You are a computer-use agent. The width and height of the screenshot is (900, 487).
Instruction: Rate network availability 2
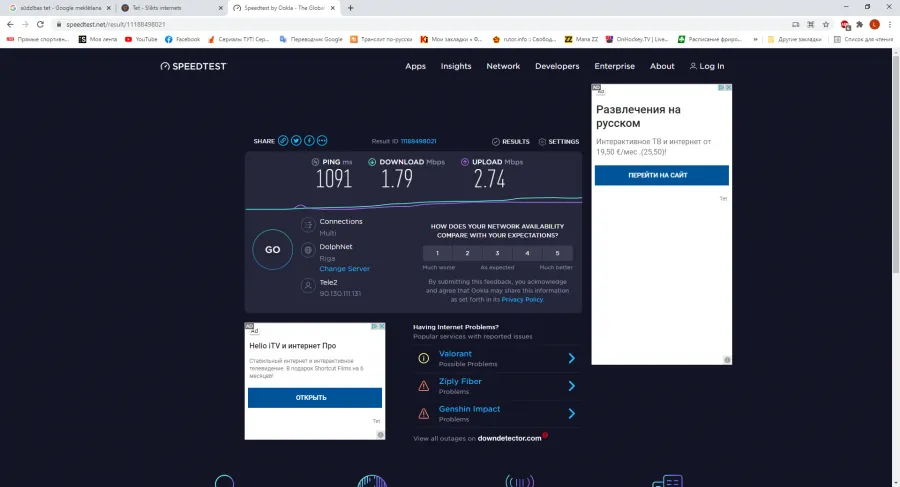pos(467,253)
